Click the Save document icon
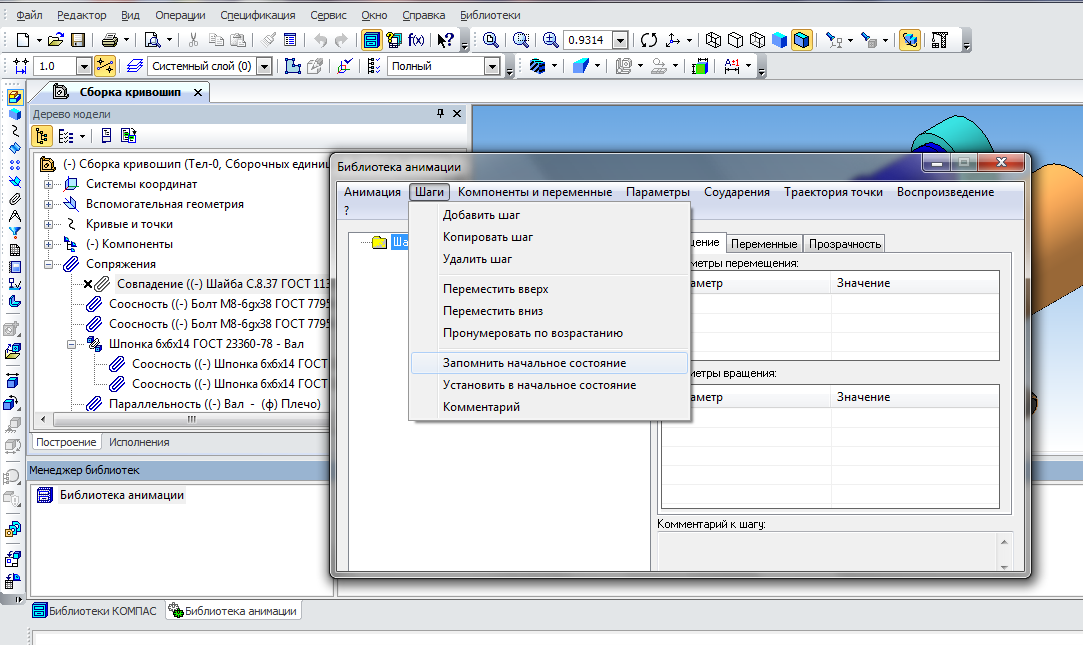Screen dimensions: 1083x645 77,40
